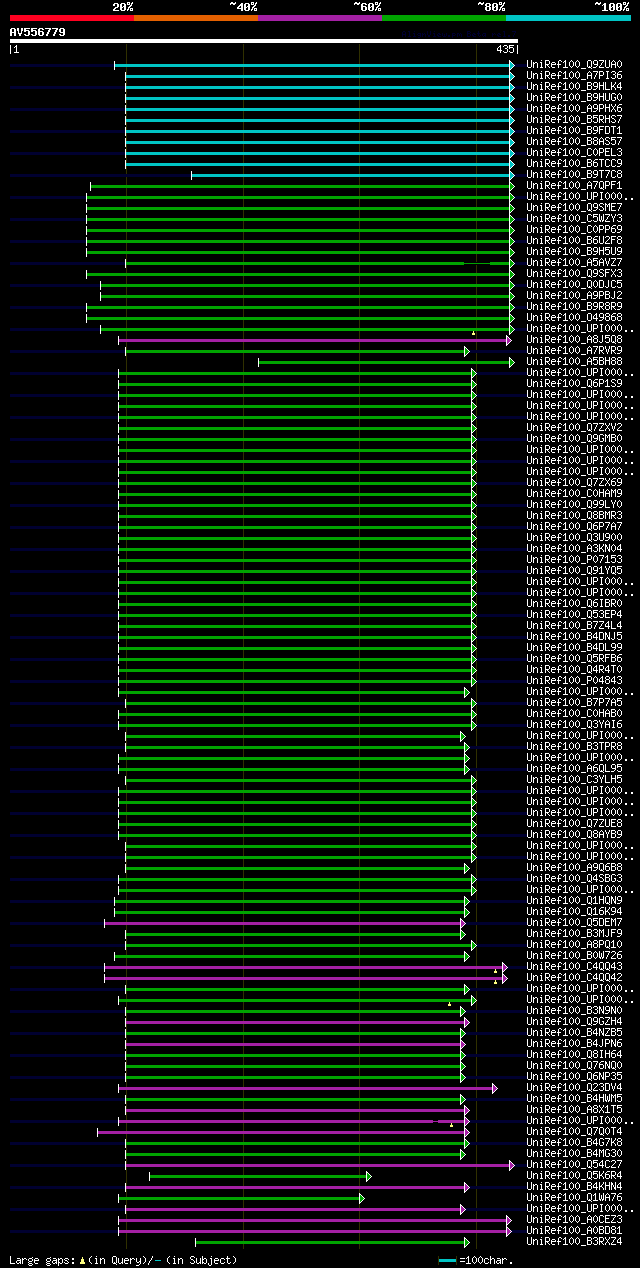The image size is (640, 1268).
Task: Select the UniRef100_B9R8R9 entry
Action: (574, 307)
